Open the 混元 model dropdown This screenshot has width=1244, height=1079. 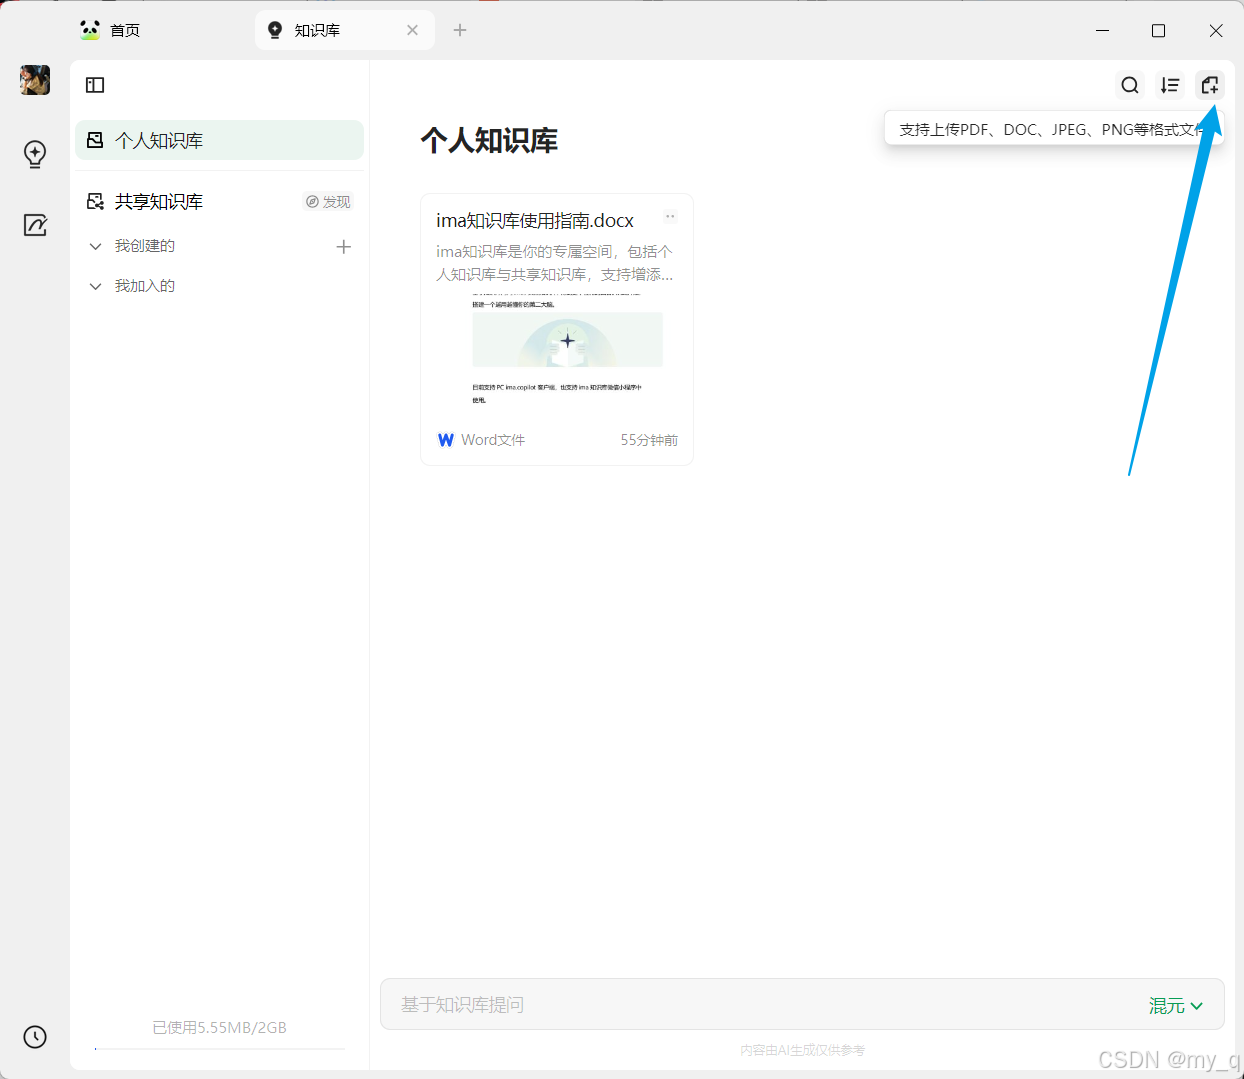pyautogui.click(x=1176, y=1005)
